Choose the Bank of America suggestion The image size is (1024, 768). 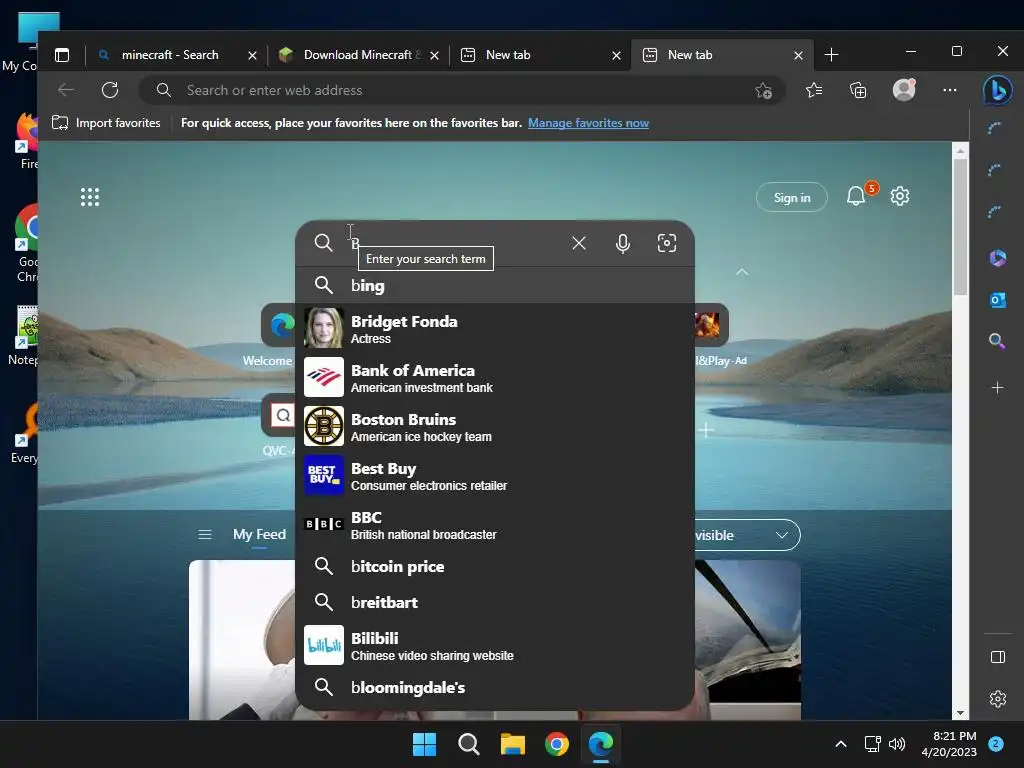point(494,377)
